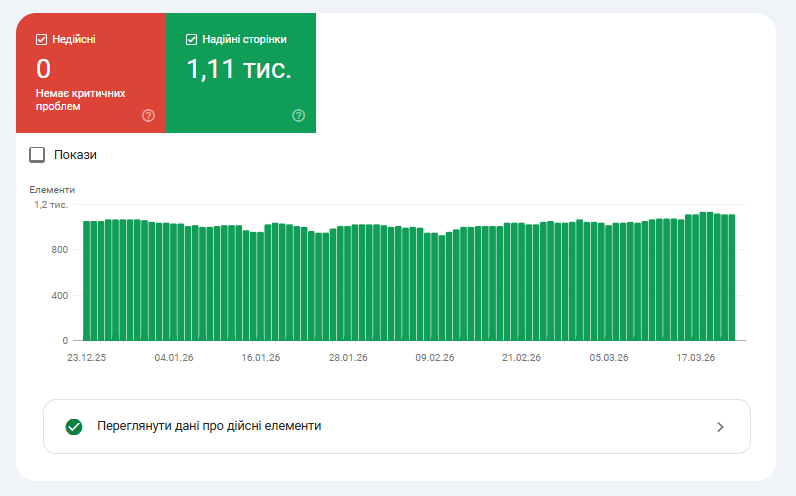Click the 23.12.25 date label
Image resolution: width=796 pixels, height=496 pixels.
tap(86, 358)
